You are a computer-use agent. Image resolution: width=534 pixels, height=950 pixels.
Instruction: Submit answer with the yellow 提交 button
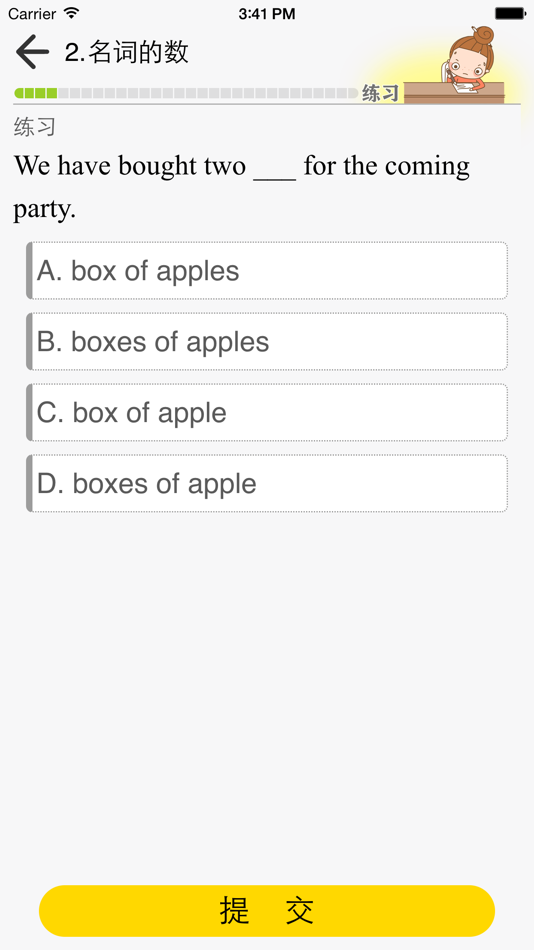coord(267,911)
